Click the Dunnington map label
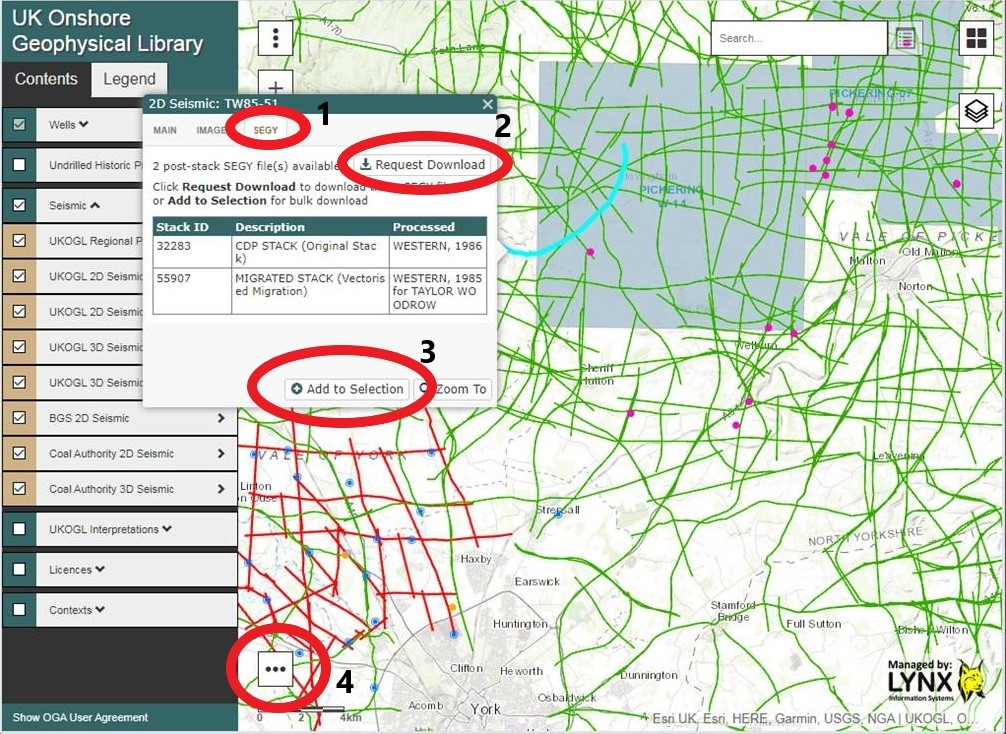Screen dimensions: 1006x734 [x=649, y=675]
